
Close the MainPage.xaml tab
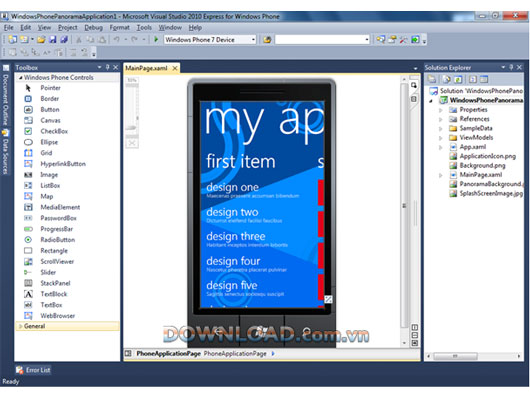click(x=175, y=68)
